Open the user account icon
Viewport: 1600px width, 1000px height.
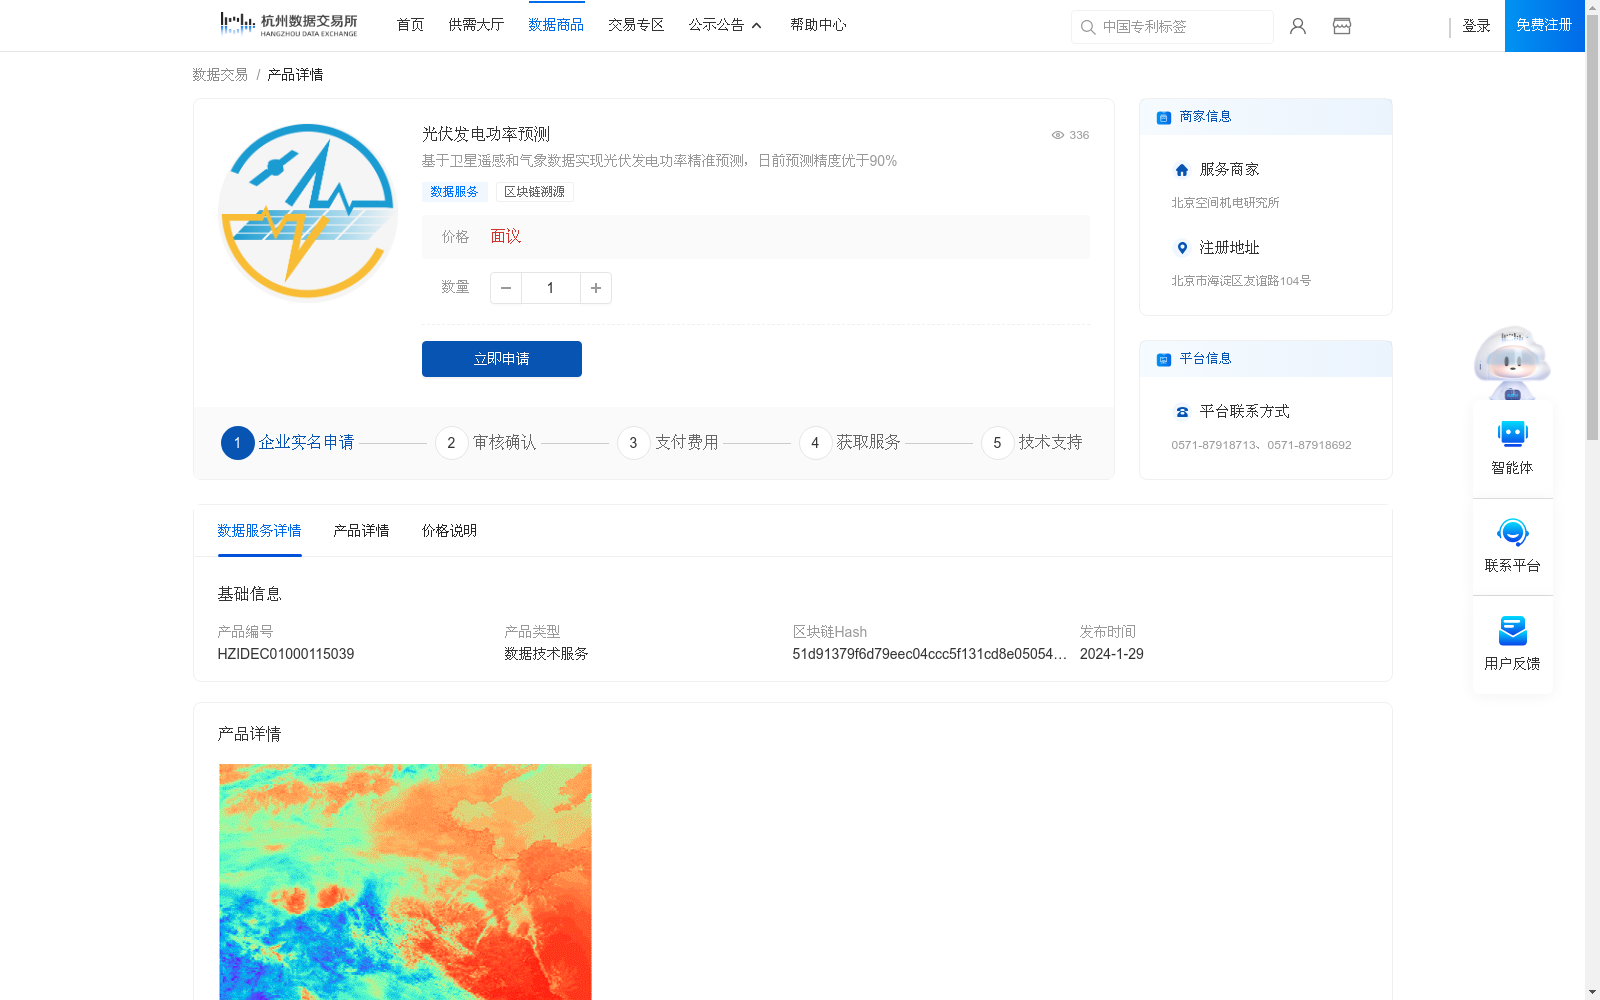click(x=1298, y=26)
